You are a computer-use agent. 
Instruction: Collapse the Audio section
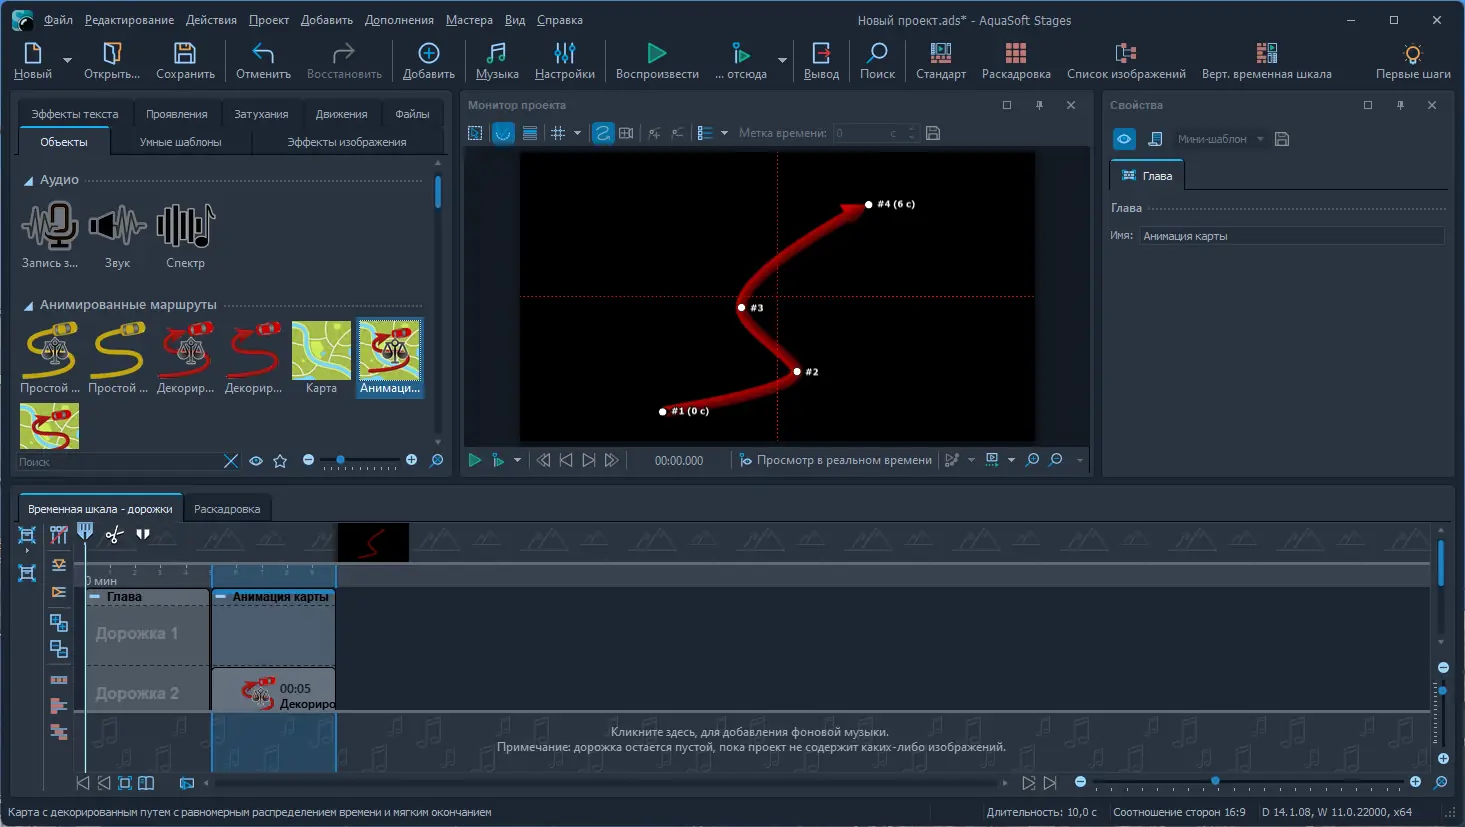click(28, 181)
